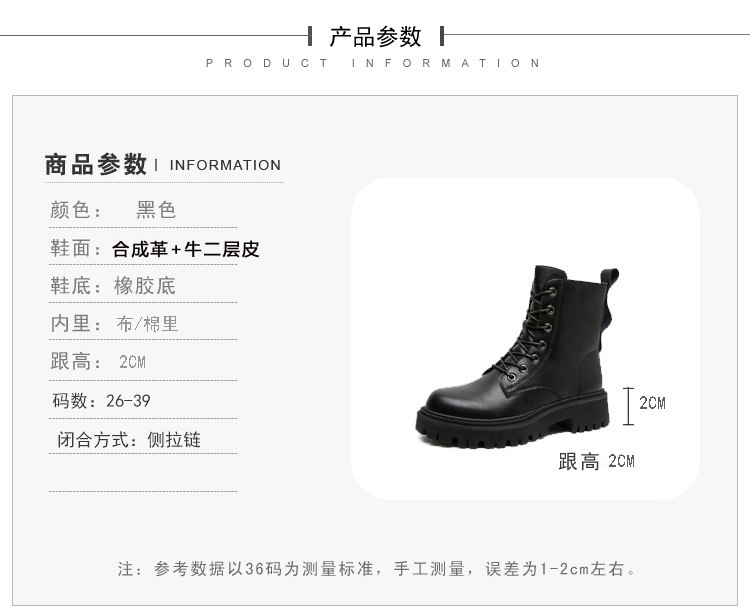Click the 2CM label beside the heel
750x615 pixels.
652,403
